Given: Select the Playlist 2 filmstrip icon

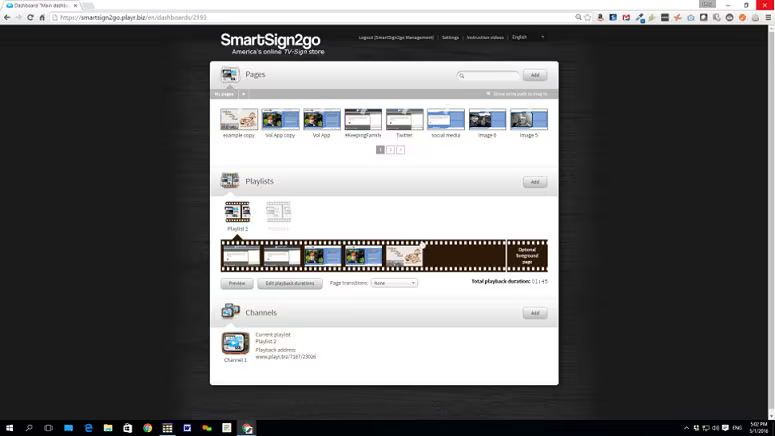Looking at the screenshot, I should [x=237, y=212].
